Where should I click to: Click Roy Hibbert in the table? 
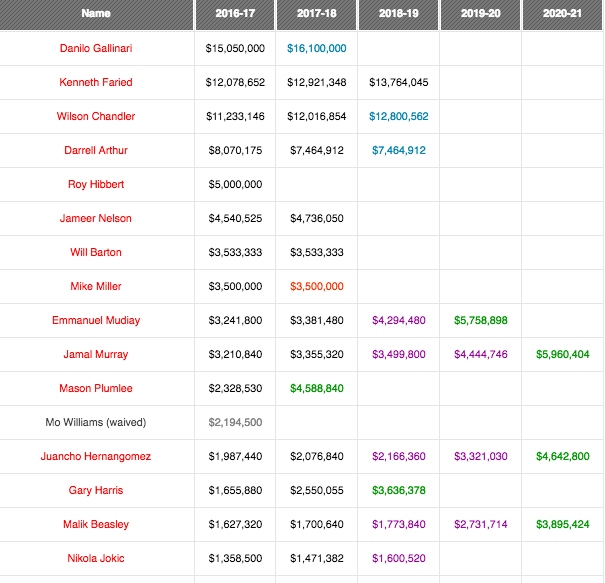coord(96,184)
